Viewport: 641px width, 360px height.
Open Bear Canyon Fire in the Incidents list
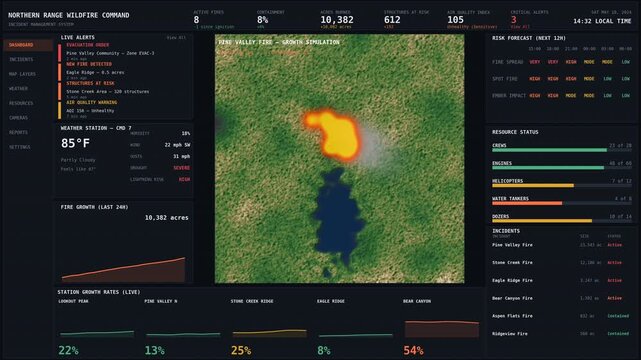pos(512,298)
